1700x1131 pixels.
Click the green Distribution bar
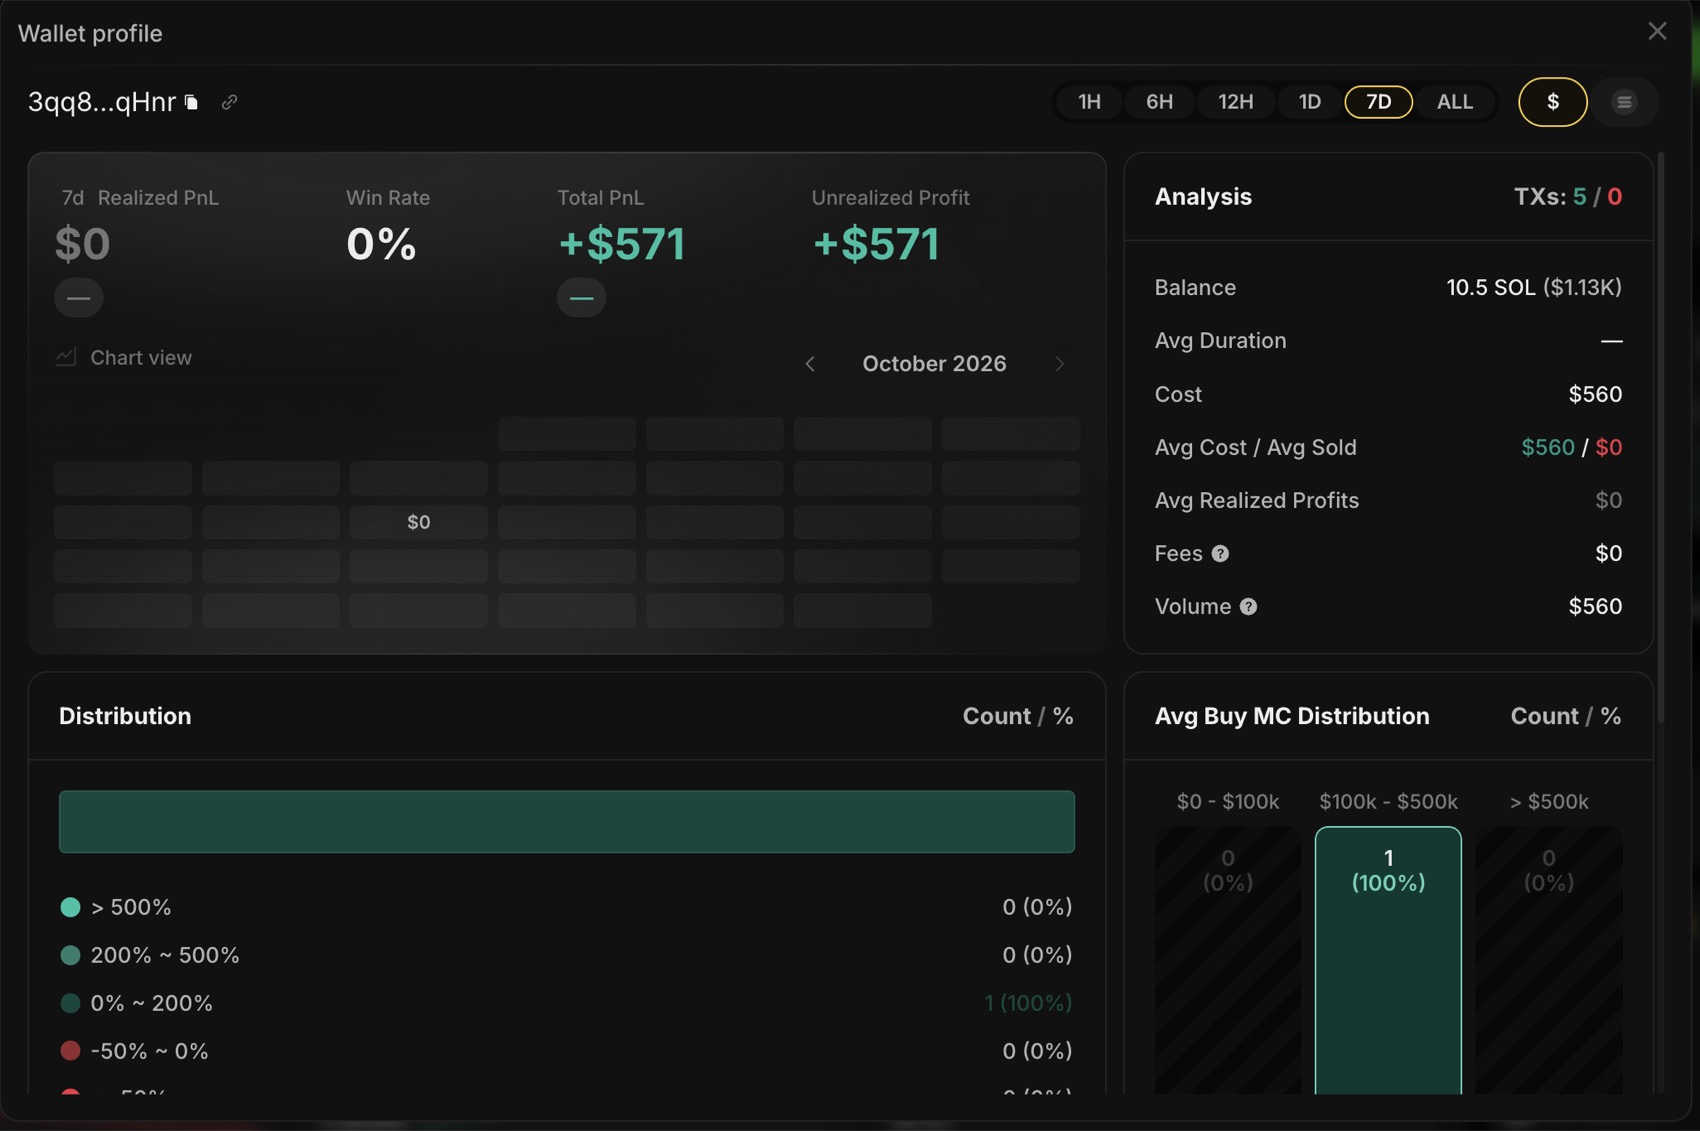pyautogui.click(x=567, y=822)
